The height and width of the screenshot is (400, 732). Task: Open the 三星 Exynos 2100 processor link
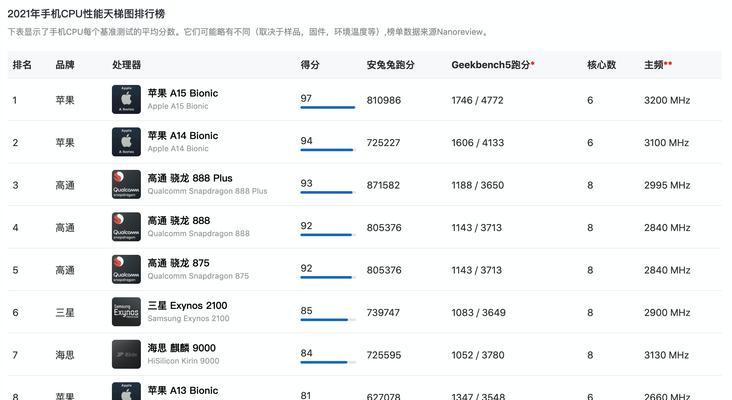[x=188, y=306]
